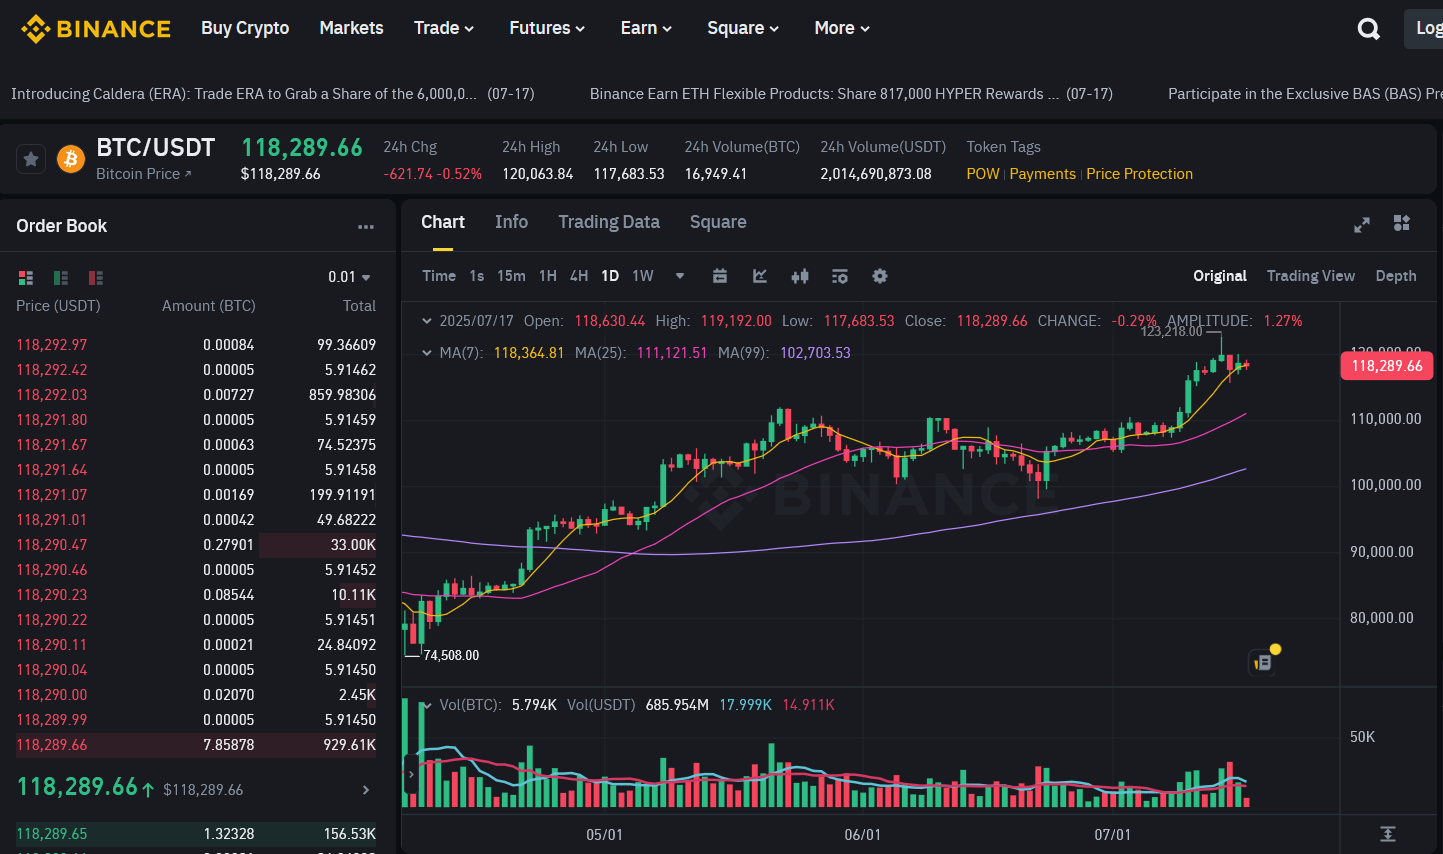Screen dimensions: 1443x854
Task: Open the Square dropdown menu
Action: click(x=743, y=28)
